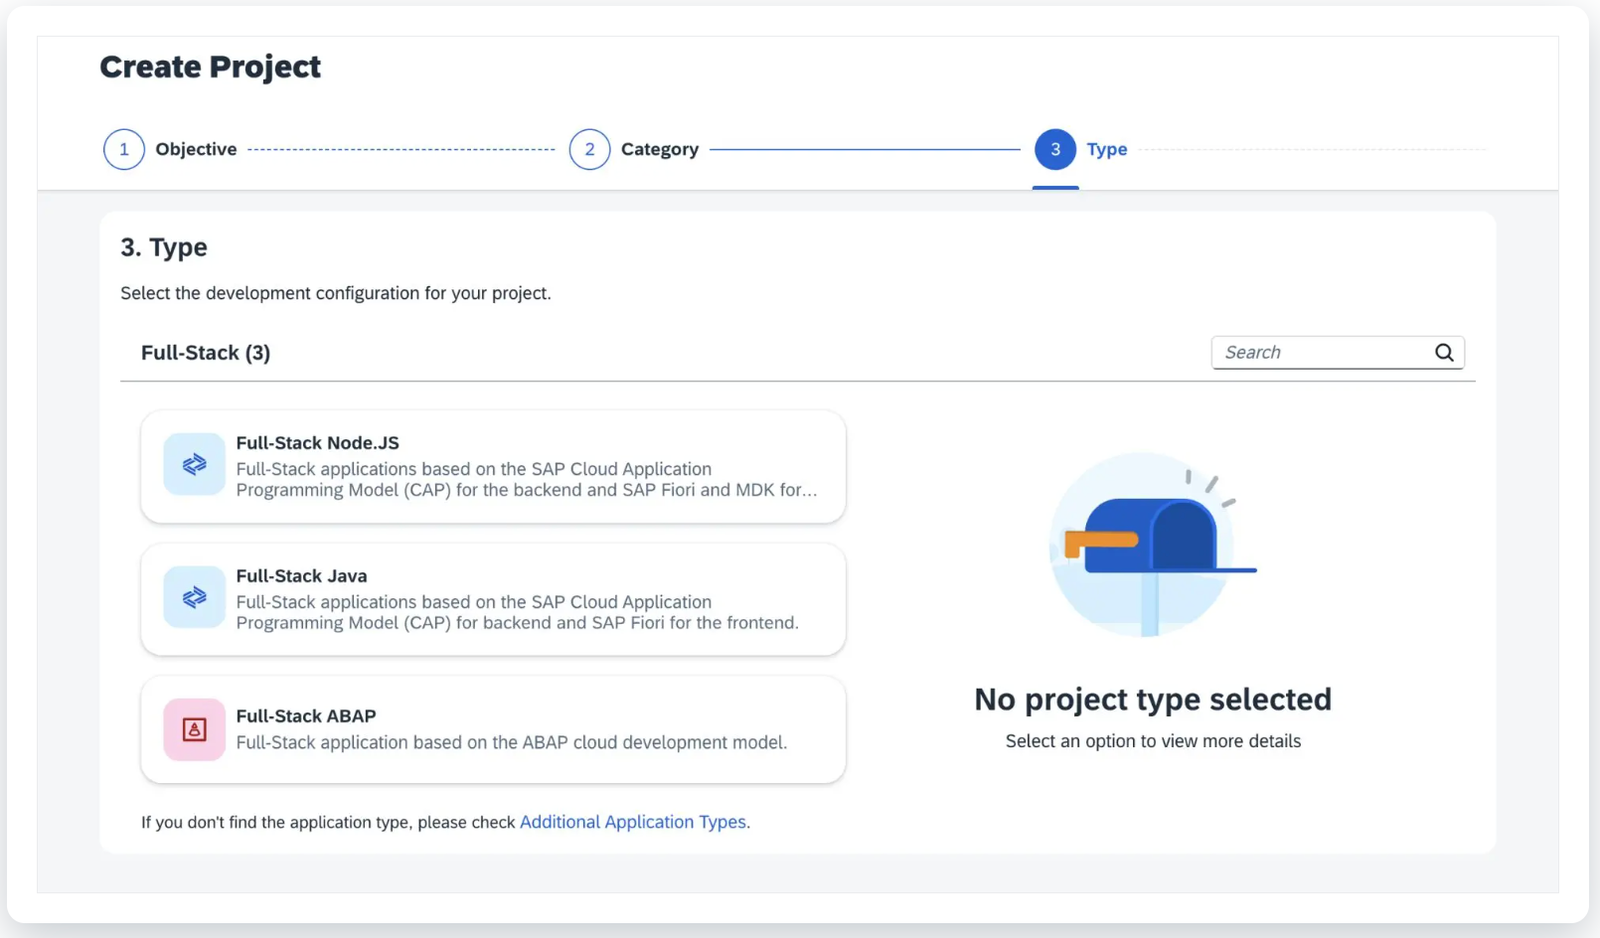
Task: Click the pink Full-Stack ABAP icon
Action: point(194,730)
